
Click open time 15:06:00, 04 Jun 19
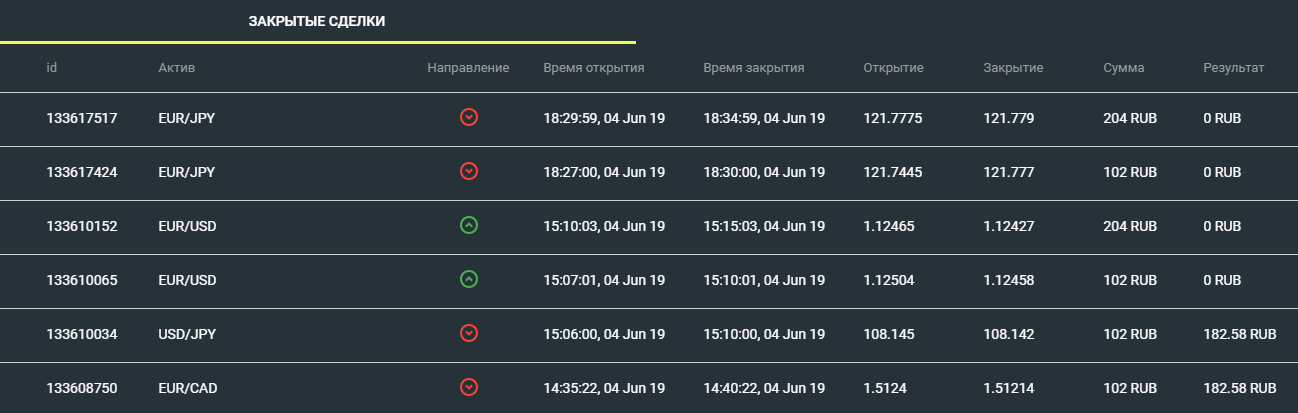pyautogui.click(x=604, y=333)
